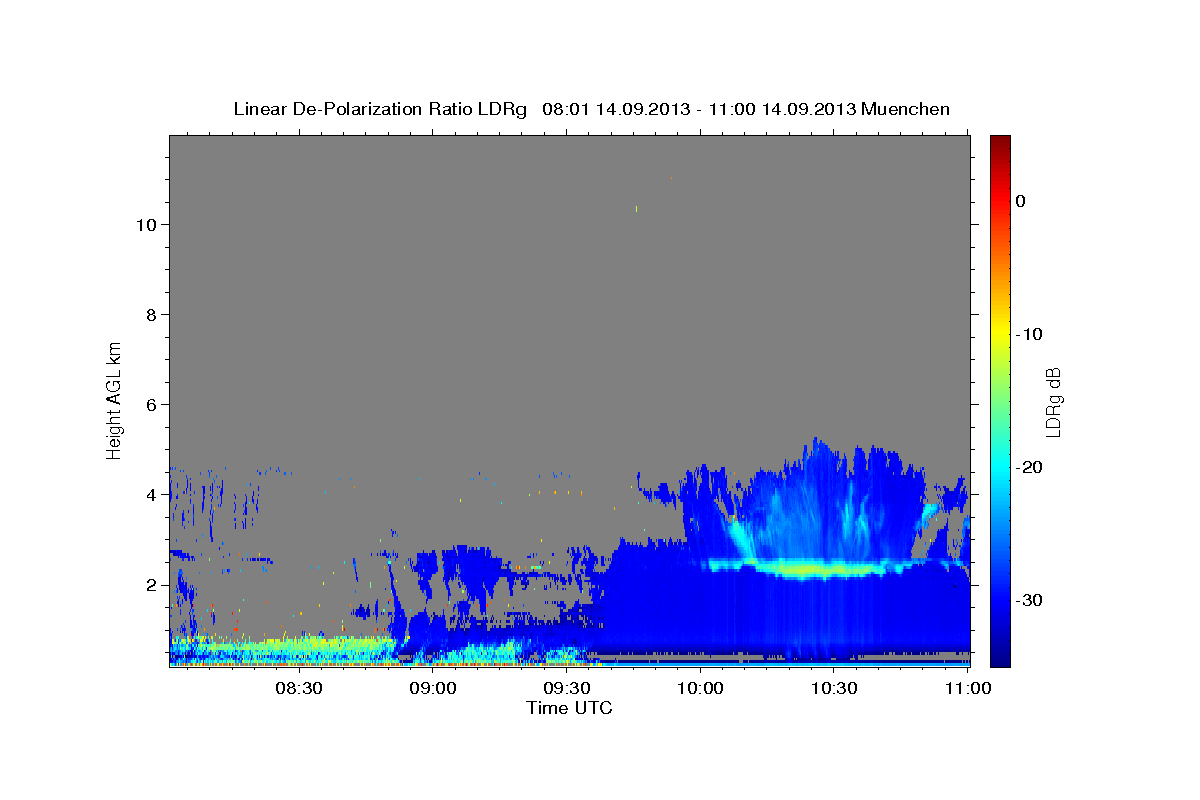Click the 11:00 time tick label
Screen dimensions: 1200x800
(967, 688)
